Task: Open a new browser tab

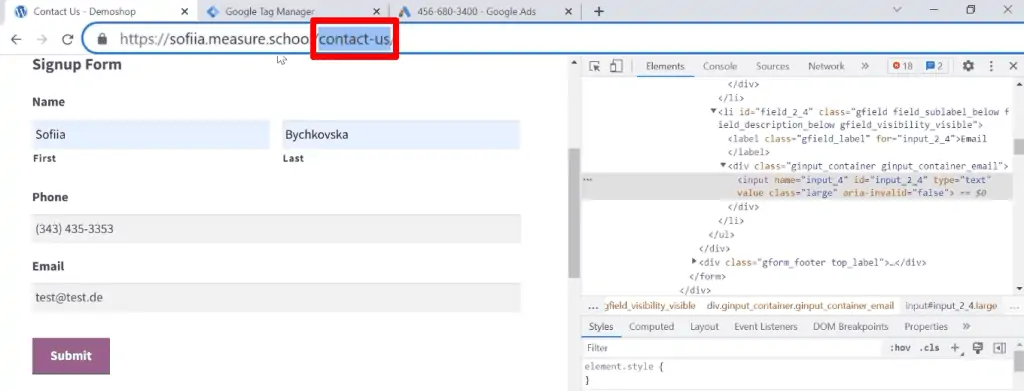Action: point(599,11)
